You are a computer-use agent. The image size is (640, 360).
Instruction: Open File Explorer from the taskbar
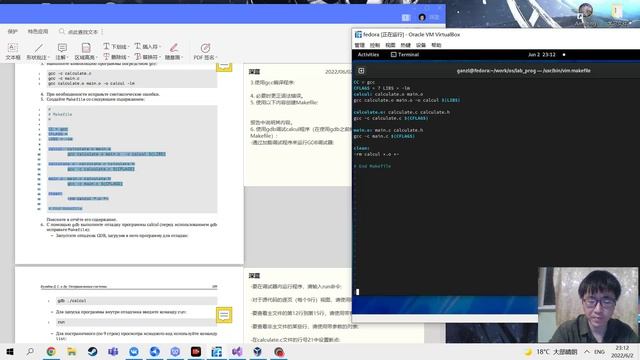pyautogui.click(x=72, y=351)
